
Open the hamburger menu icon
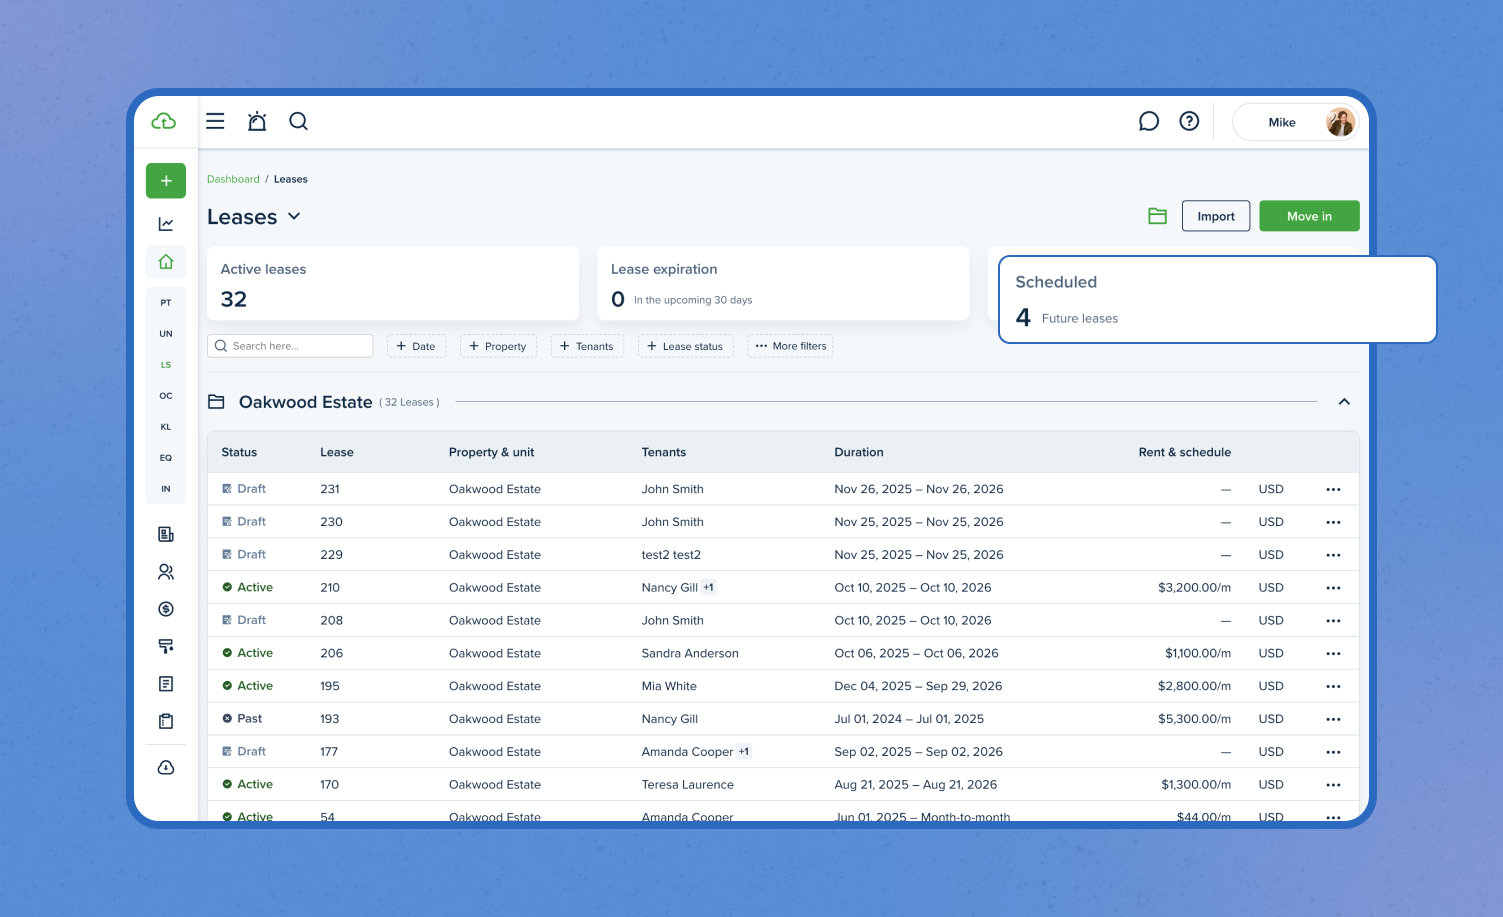coord(215,122)
